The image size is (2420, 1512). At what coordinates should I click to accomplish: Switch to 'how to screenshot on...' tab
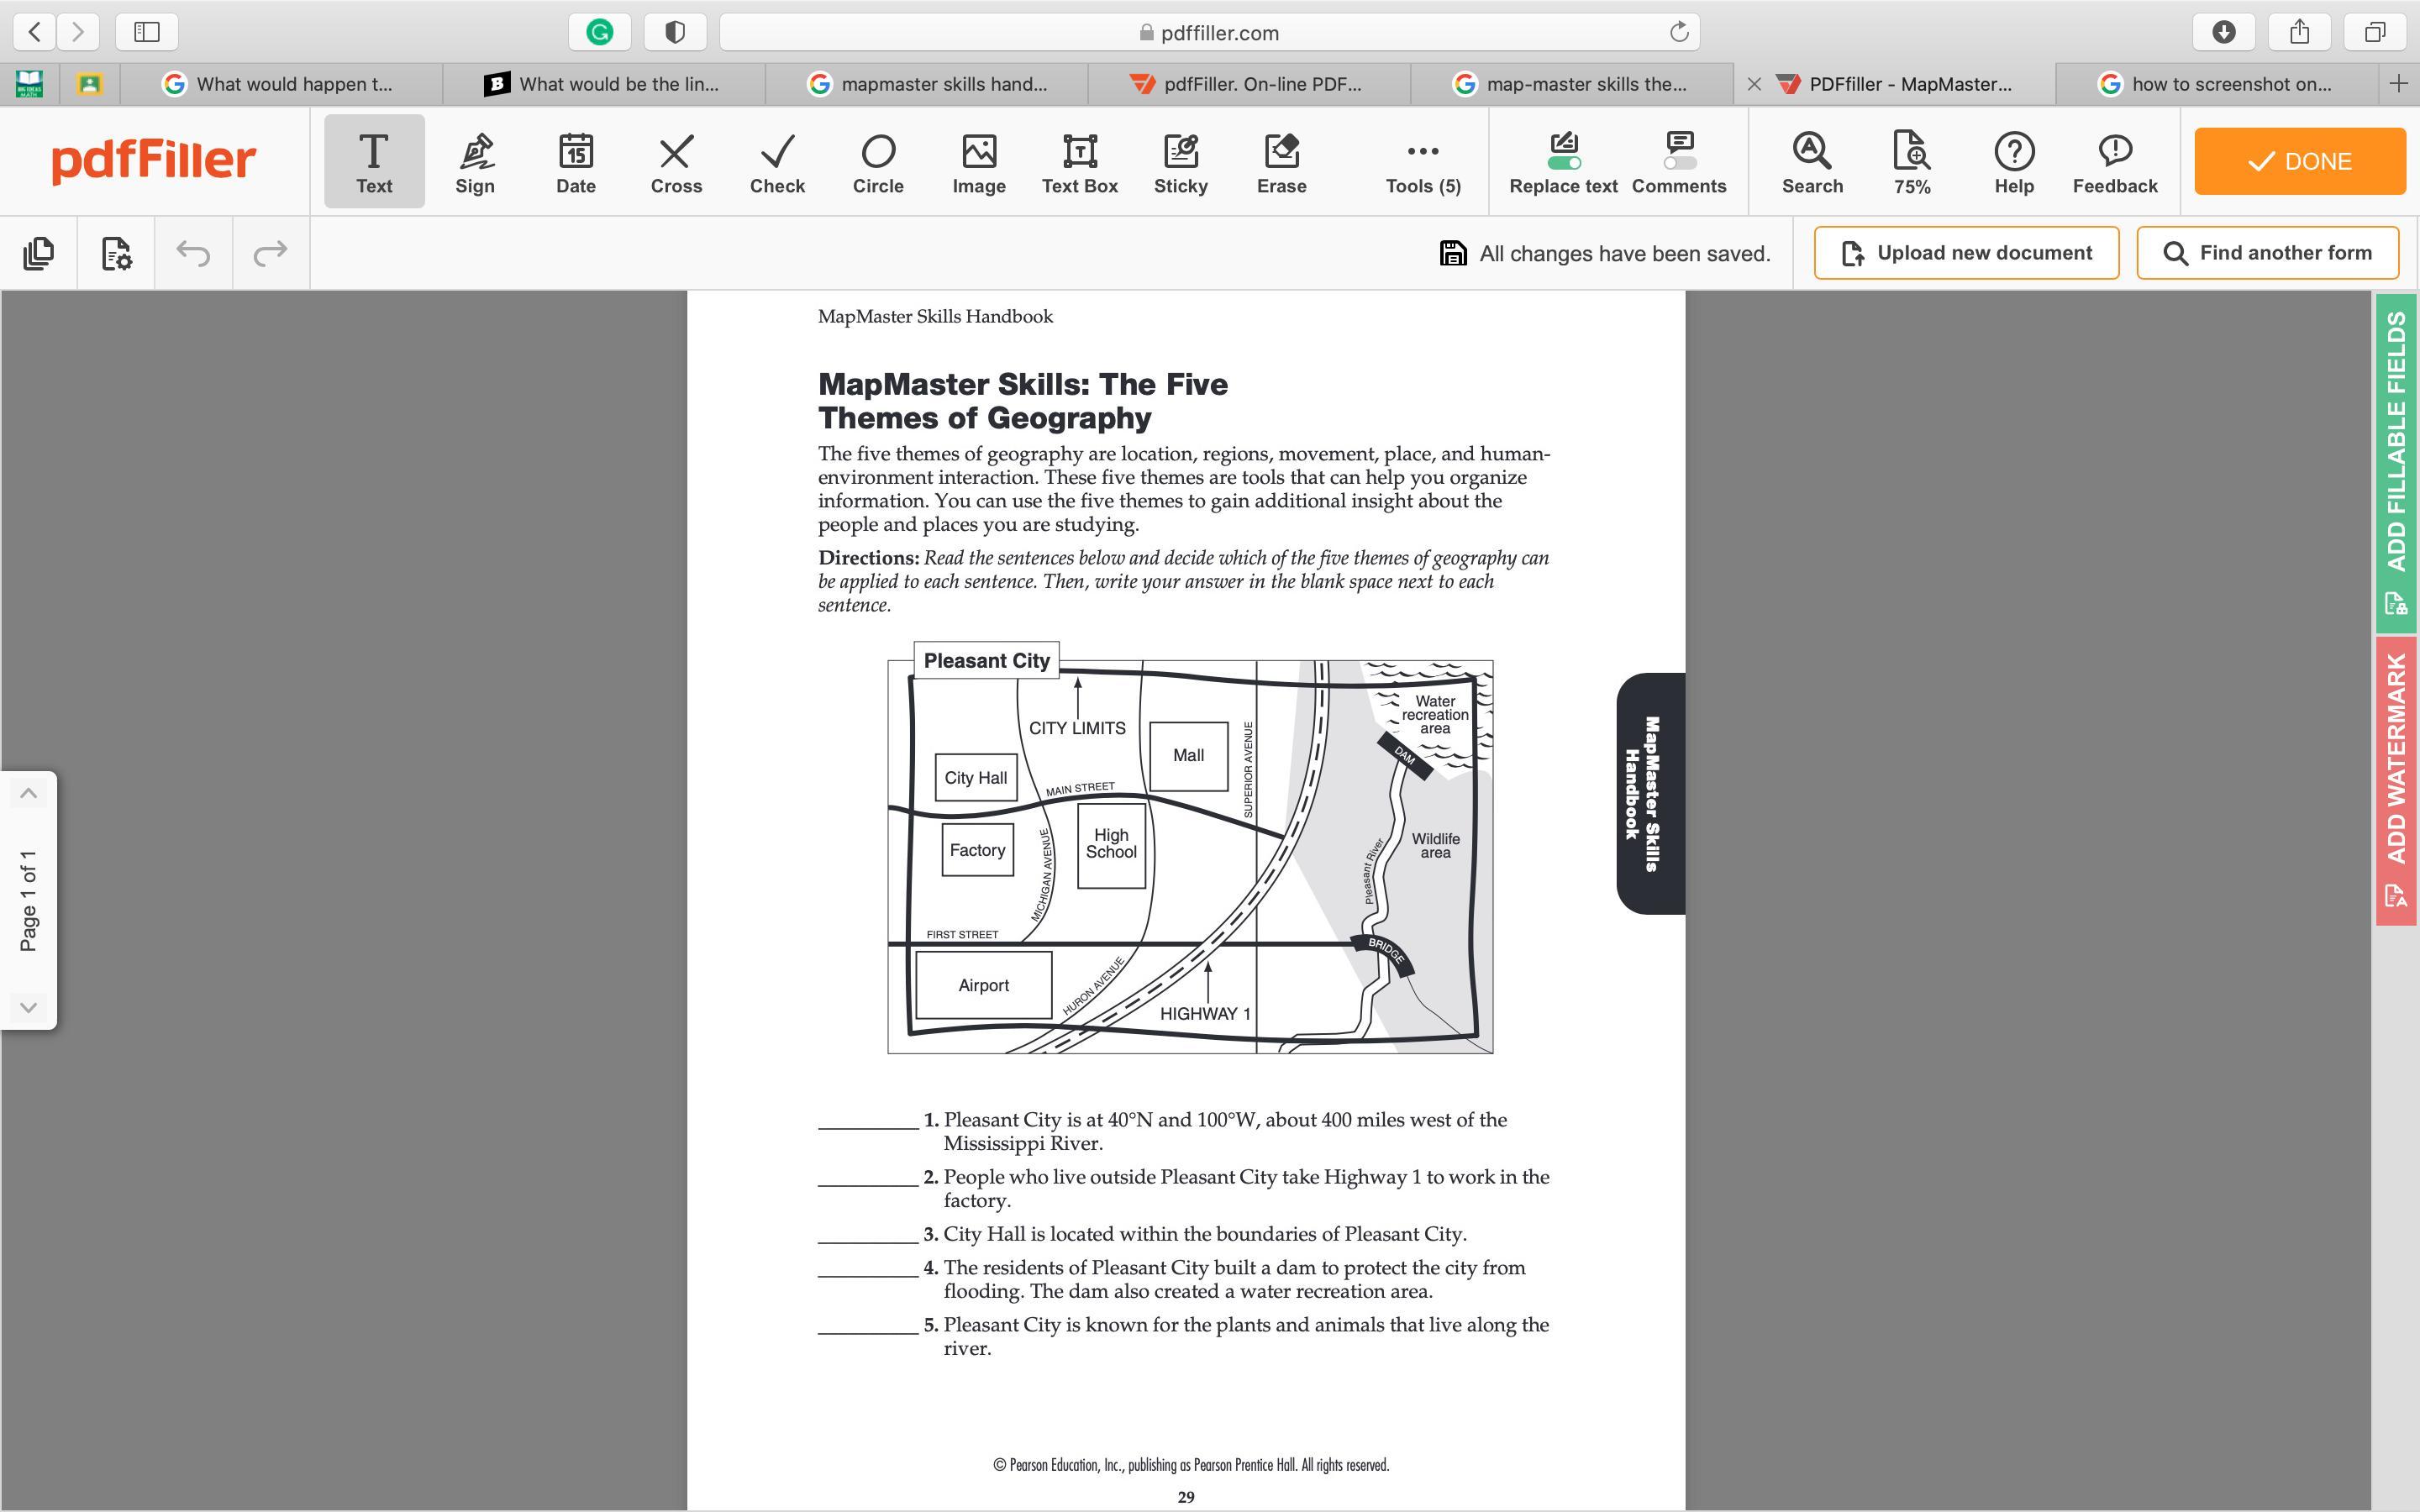coord(2216,84)
